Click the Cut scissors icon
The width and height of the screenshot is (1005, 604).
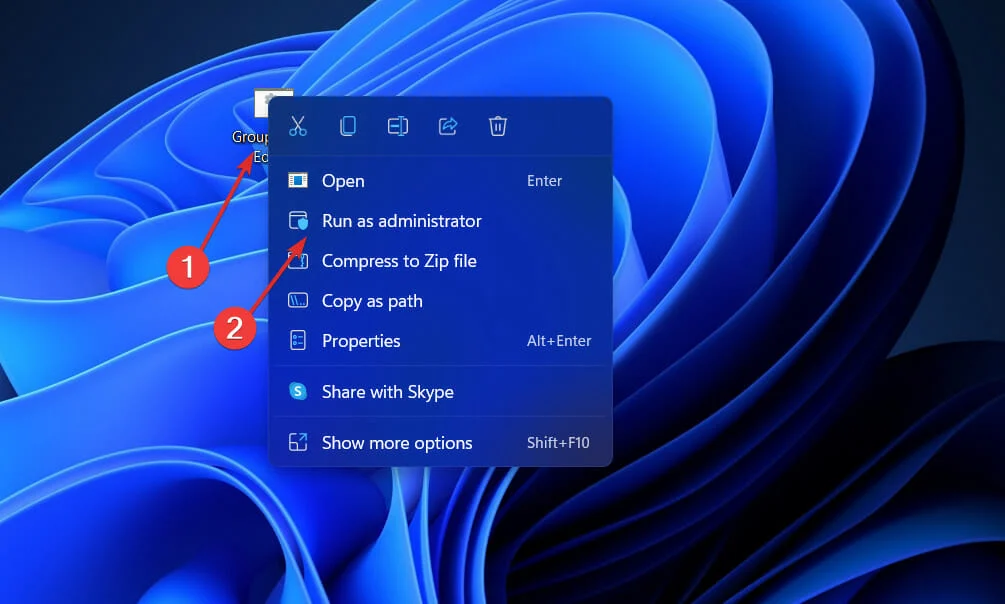[298, 126]
